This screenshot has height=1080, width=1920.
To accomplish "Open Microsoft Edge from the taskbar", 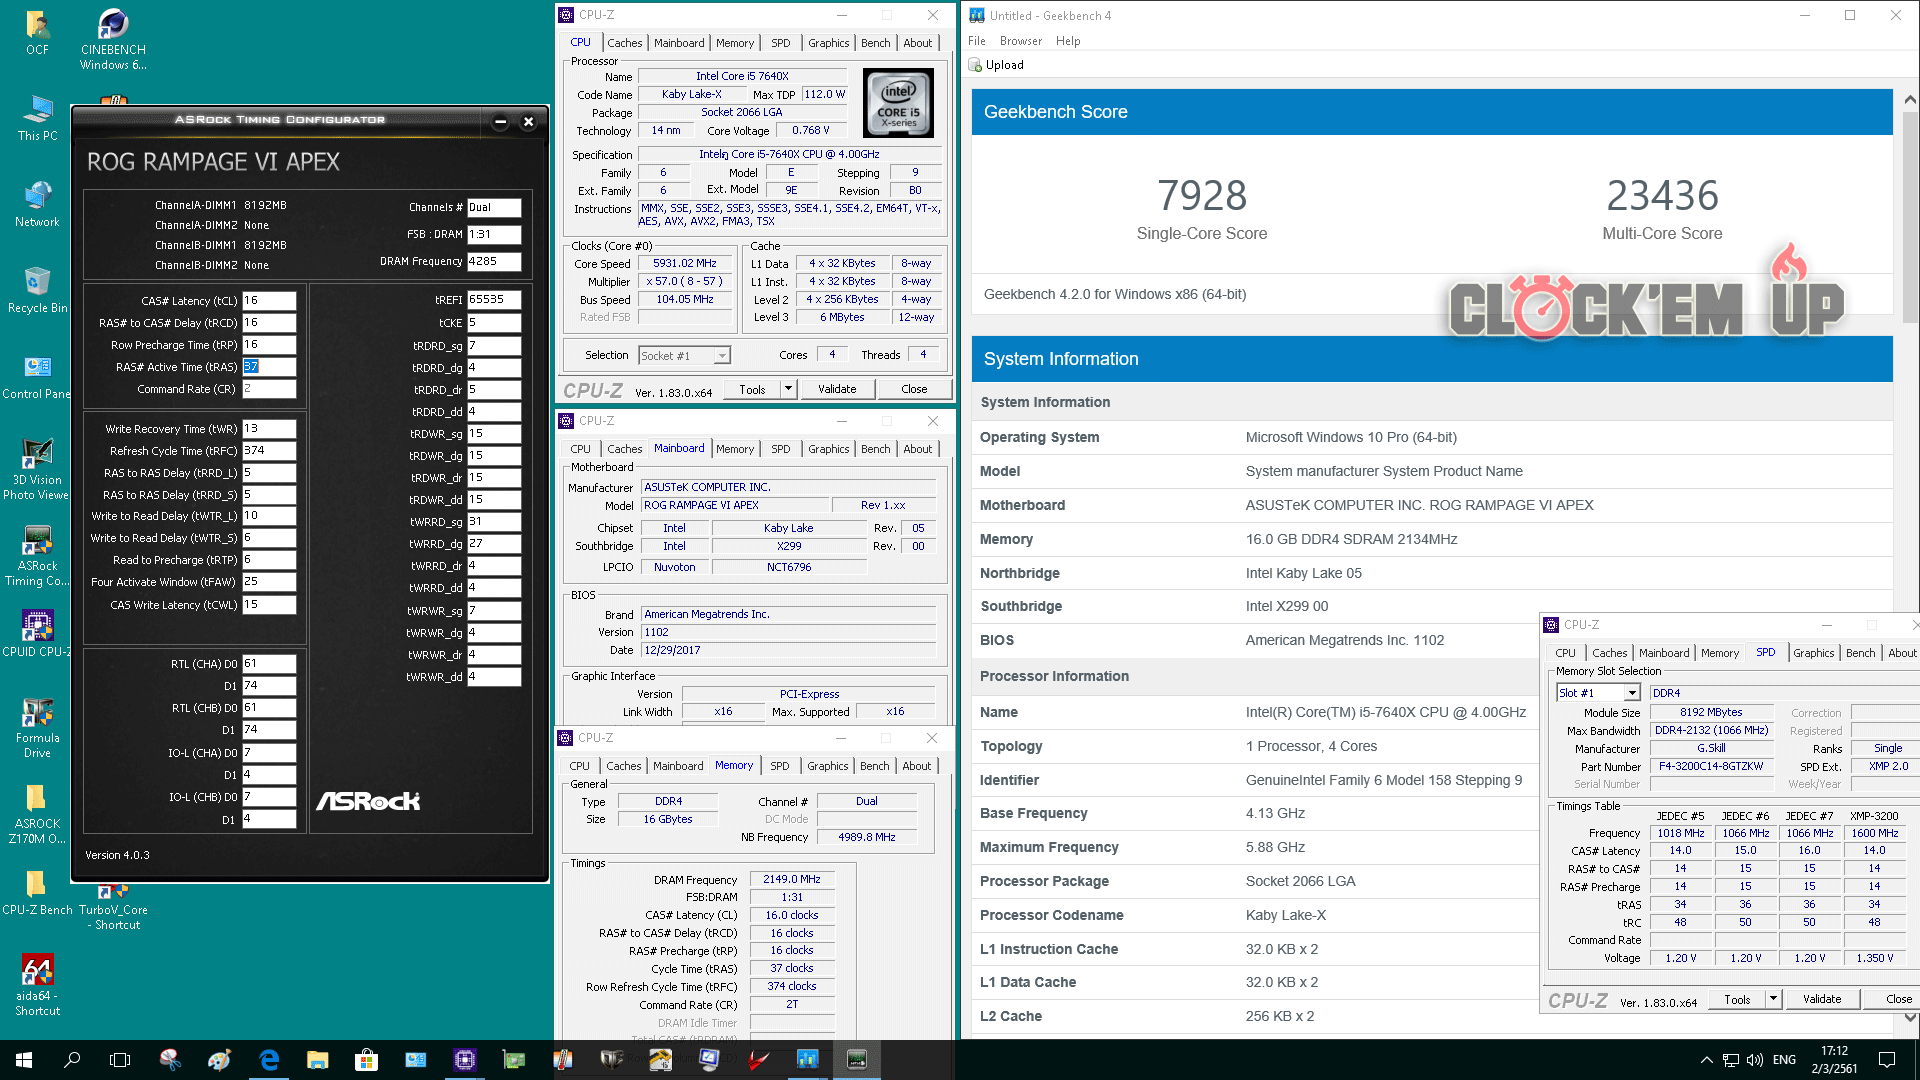I will (x=269, y=1060).
